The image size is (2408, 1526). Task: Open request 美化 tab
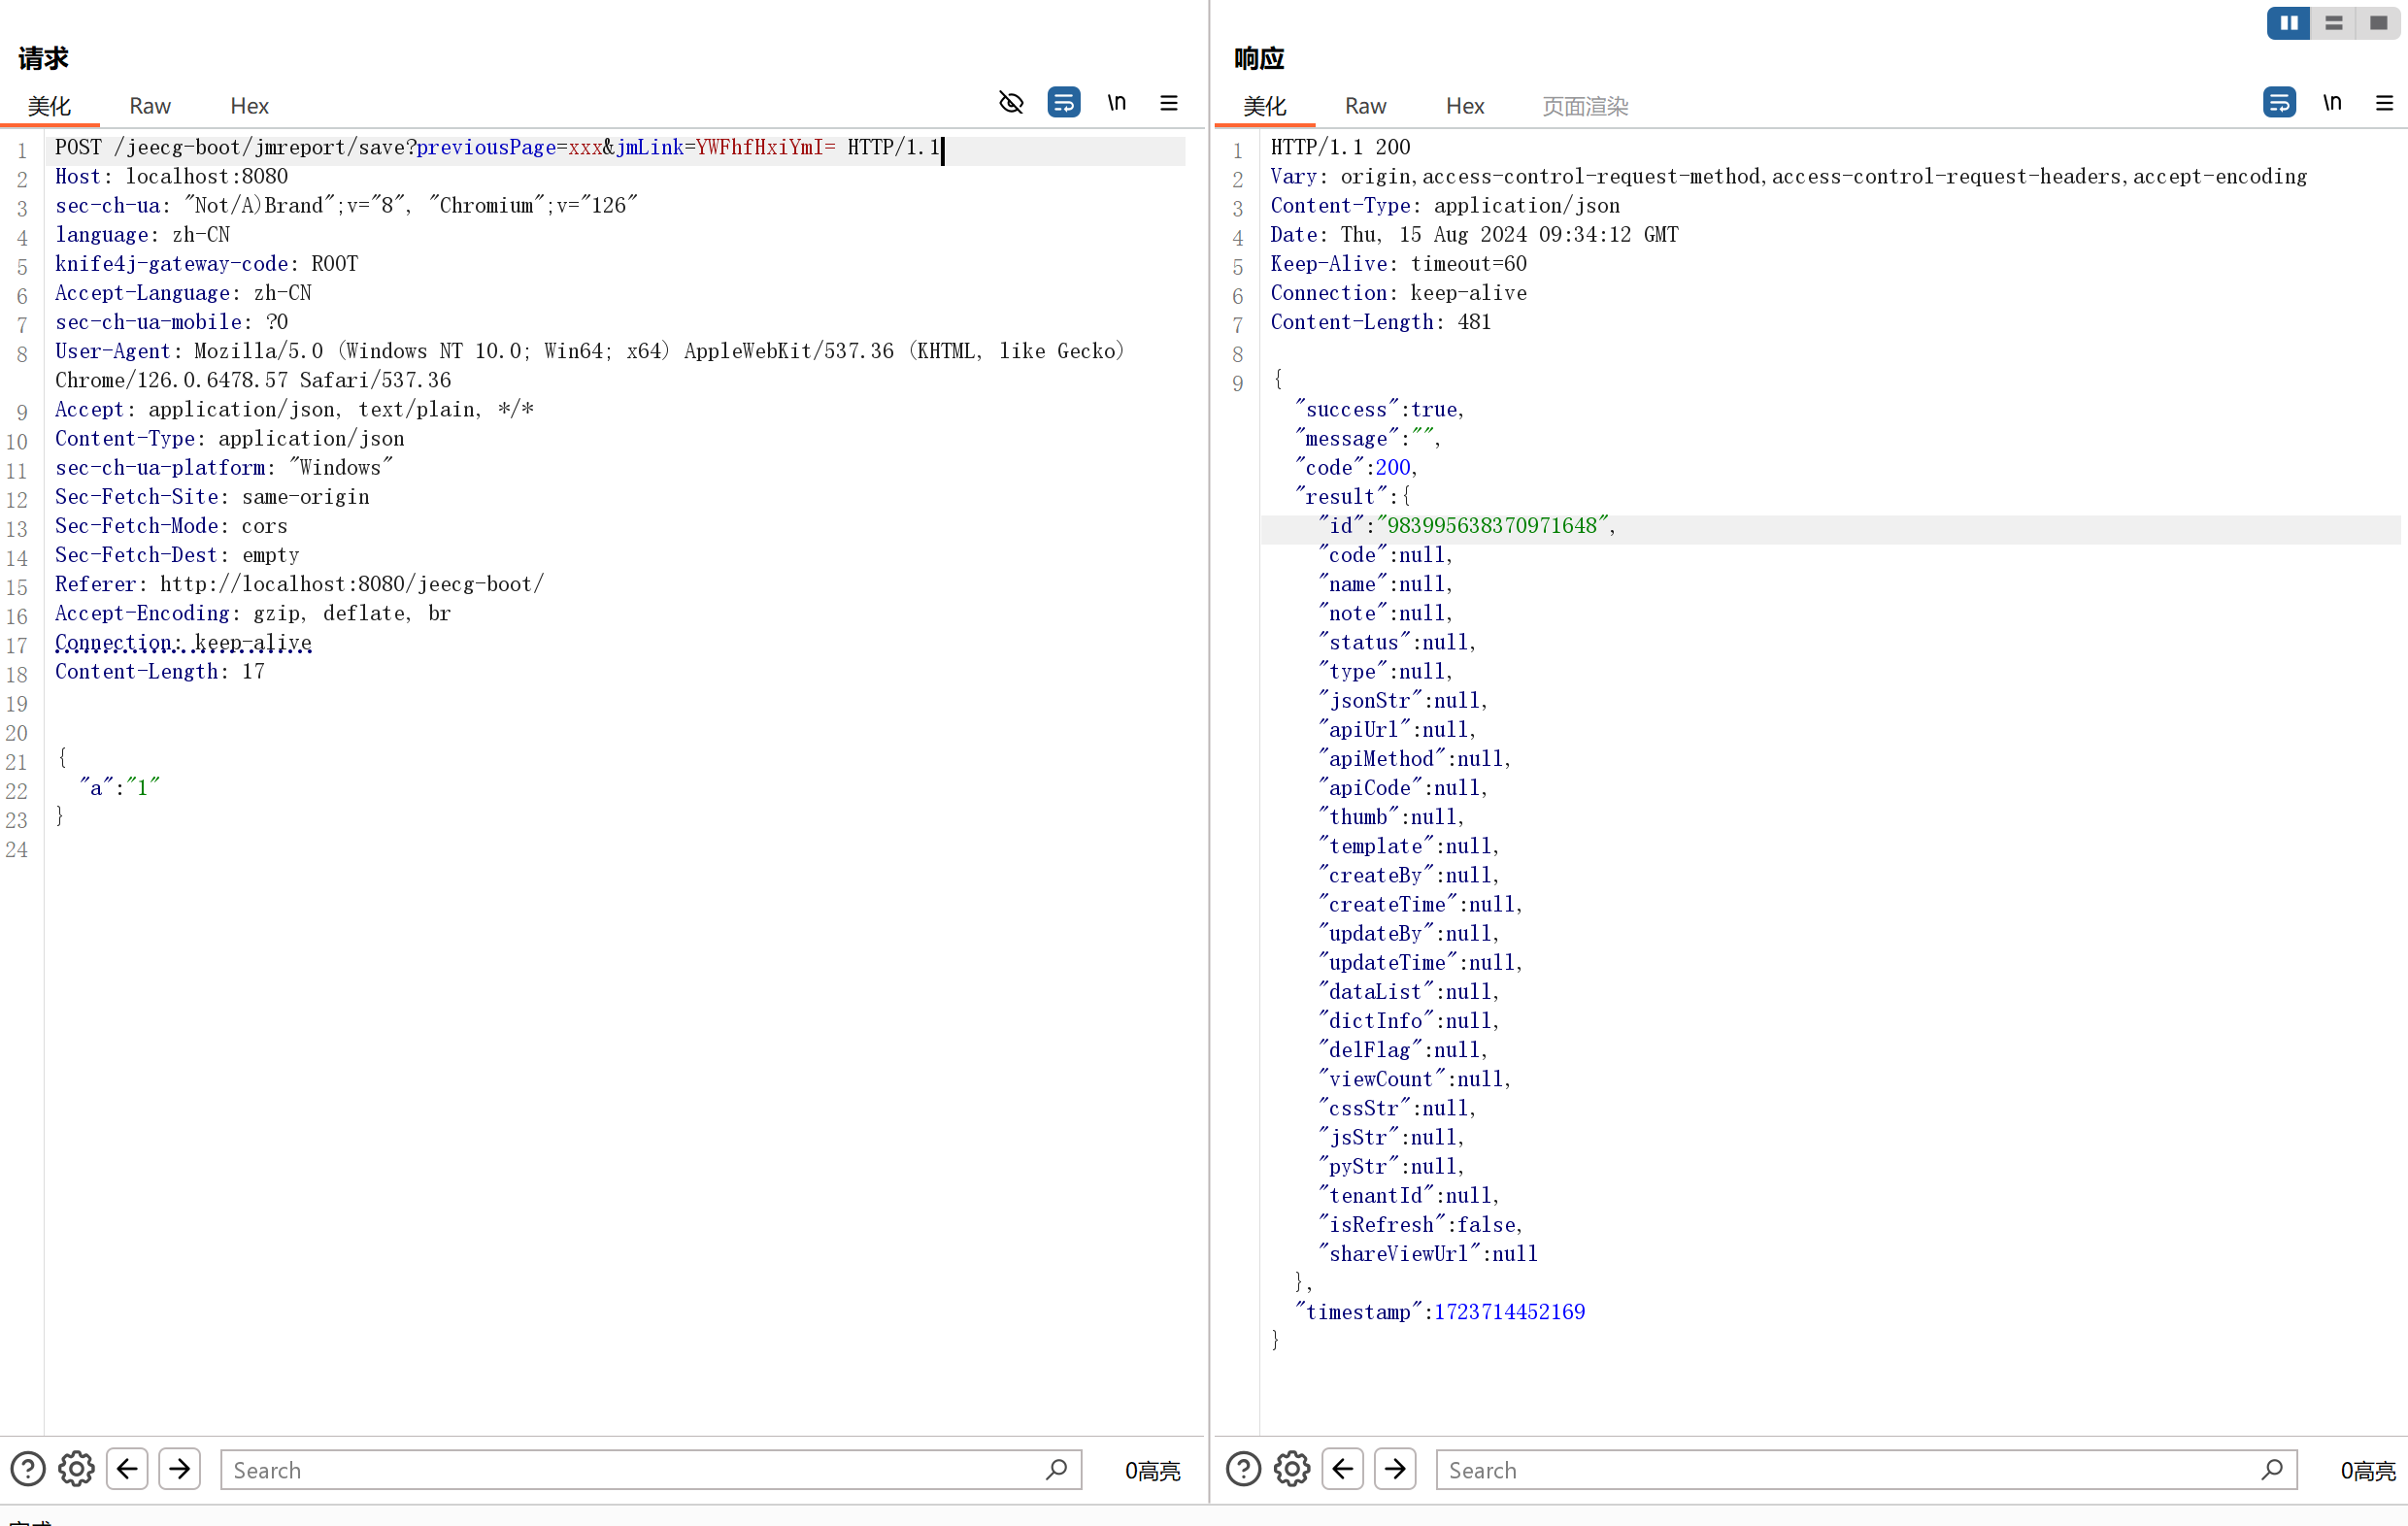pyautogui.click(x=49, y=106)
